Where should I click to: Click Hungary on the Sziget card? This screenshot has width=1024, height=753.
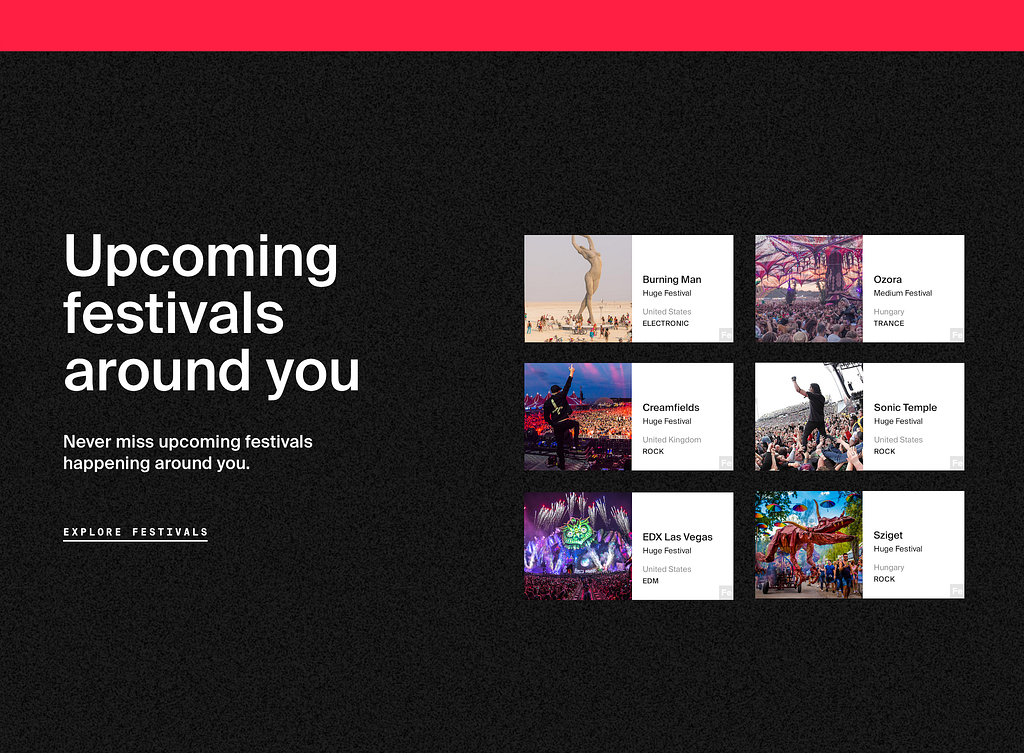pos(889,568)
